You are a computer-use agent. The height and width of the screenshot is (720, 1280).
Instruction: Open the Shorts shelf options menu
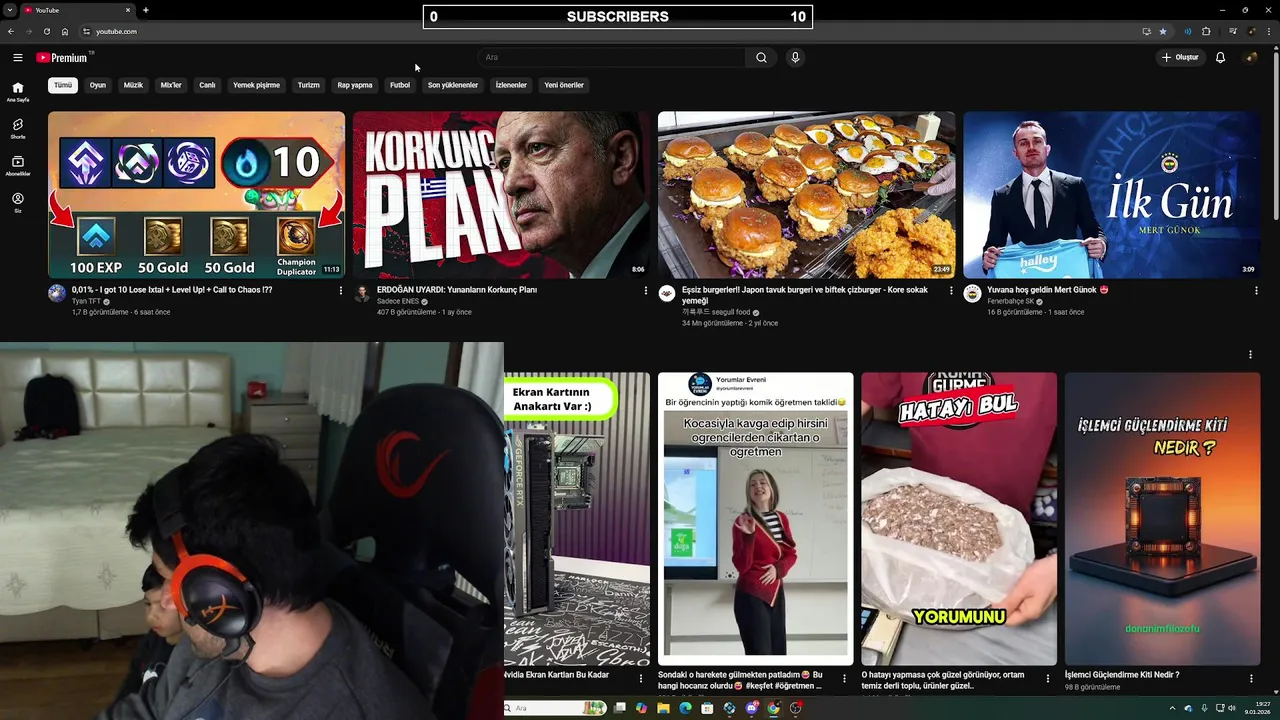1250,354
